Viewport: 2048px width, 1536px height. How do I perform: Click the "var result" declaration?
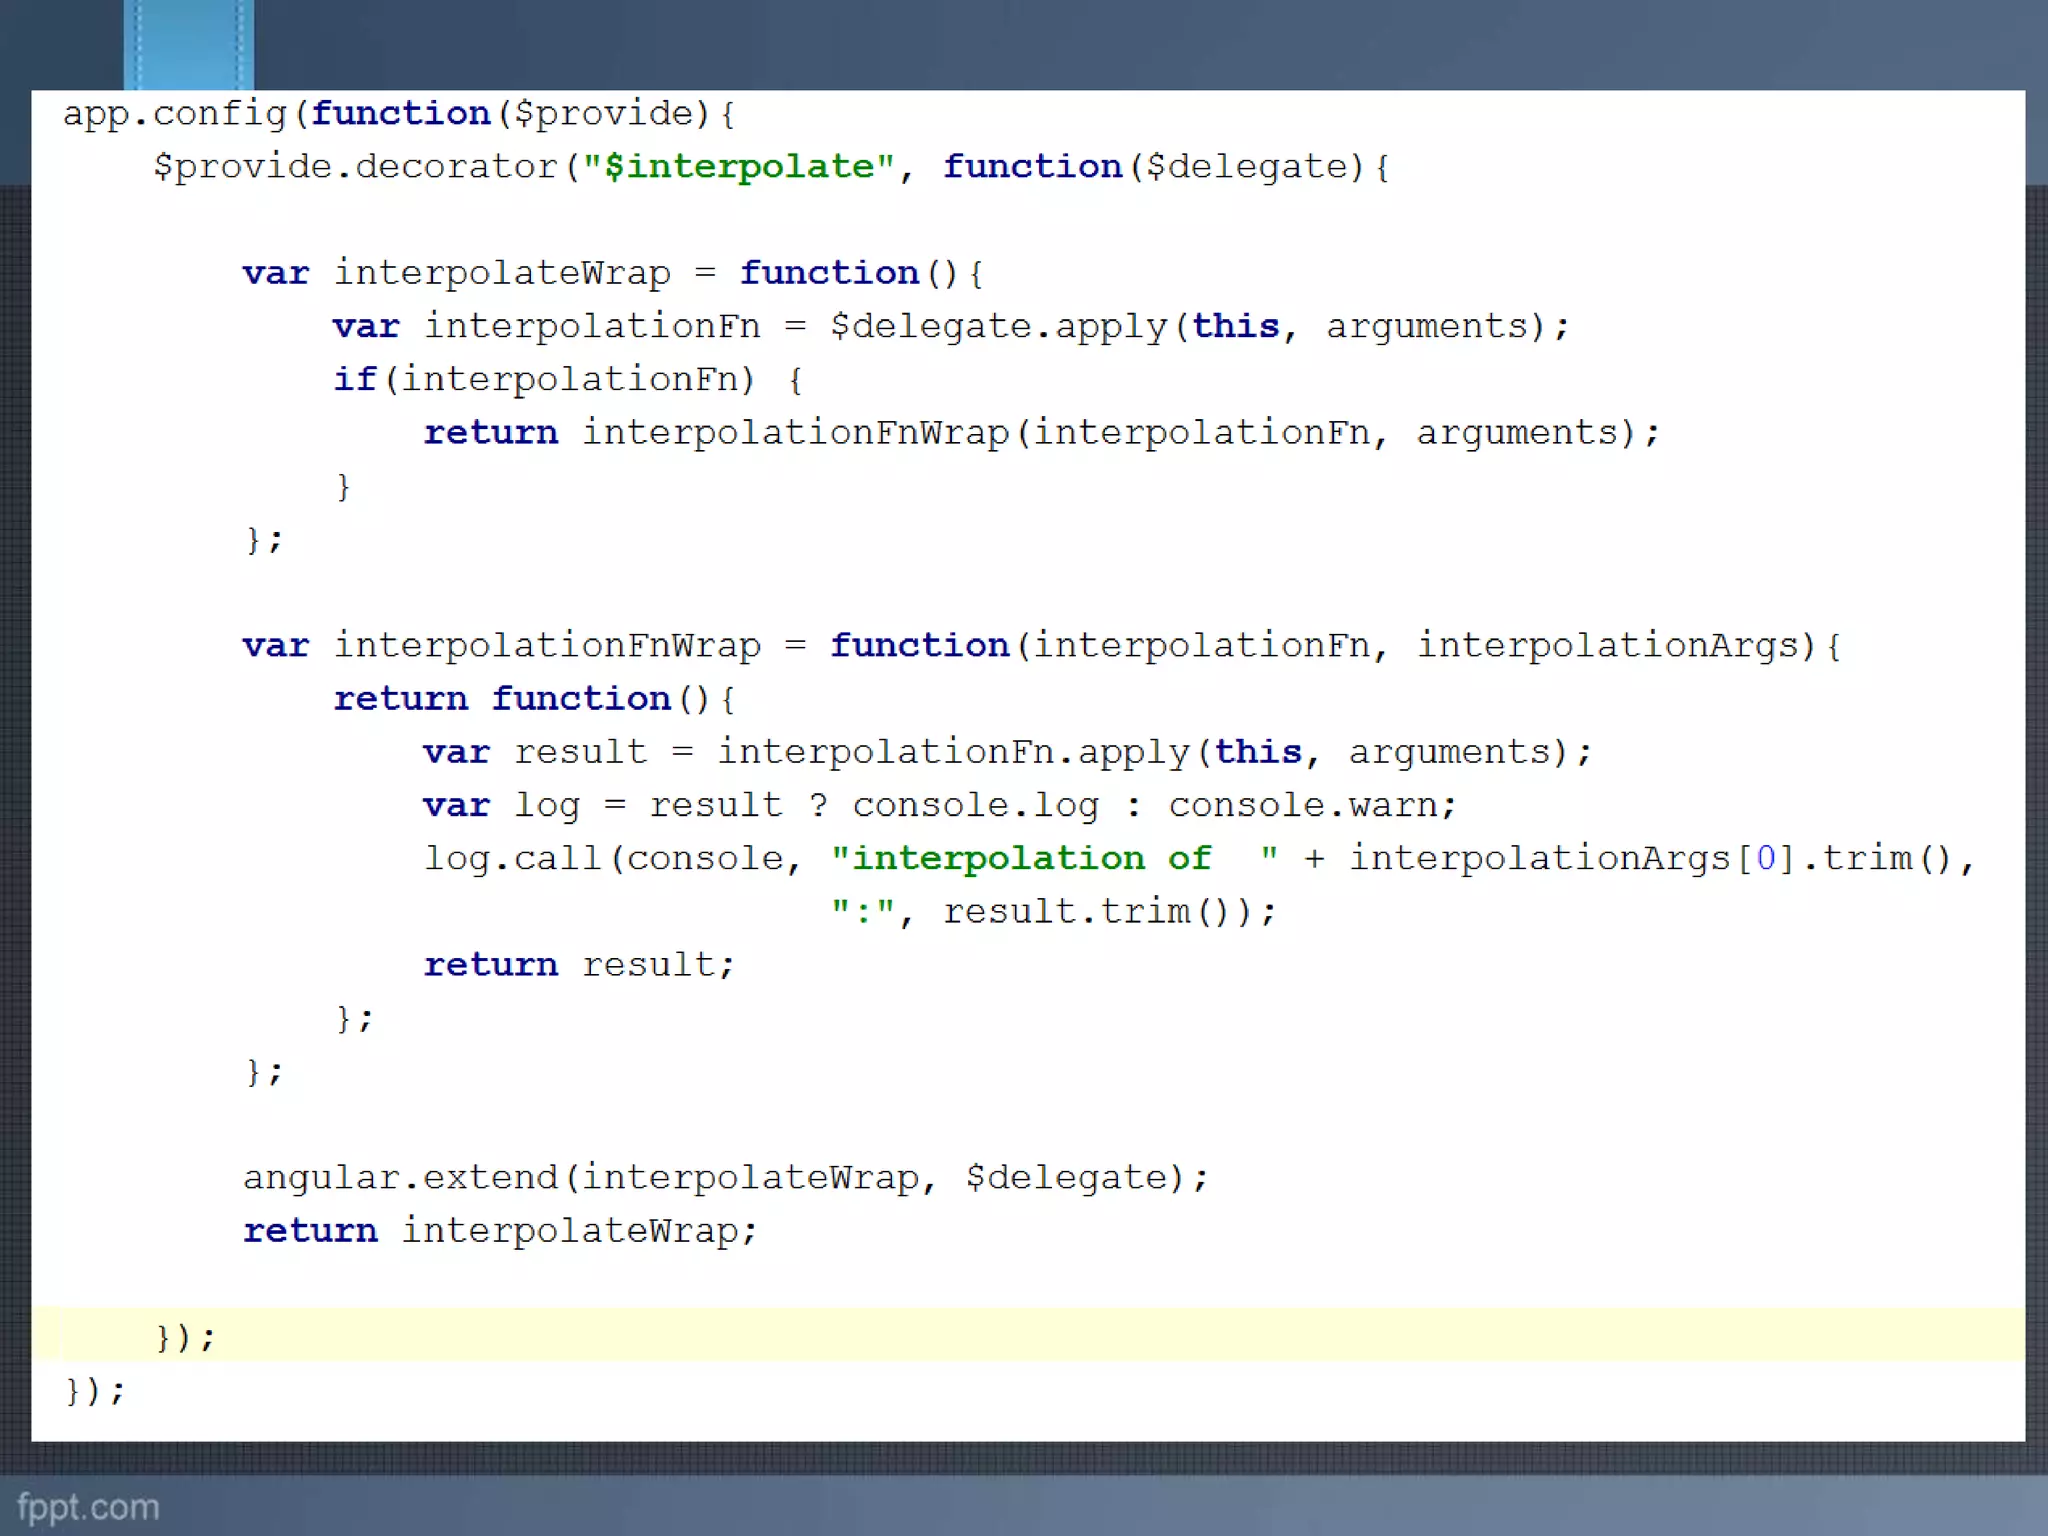click(535, 752)
